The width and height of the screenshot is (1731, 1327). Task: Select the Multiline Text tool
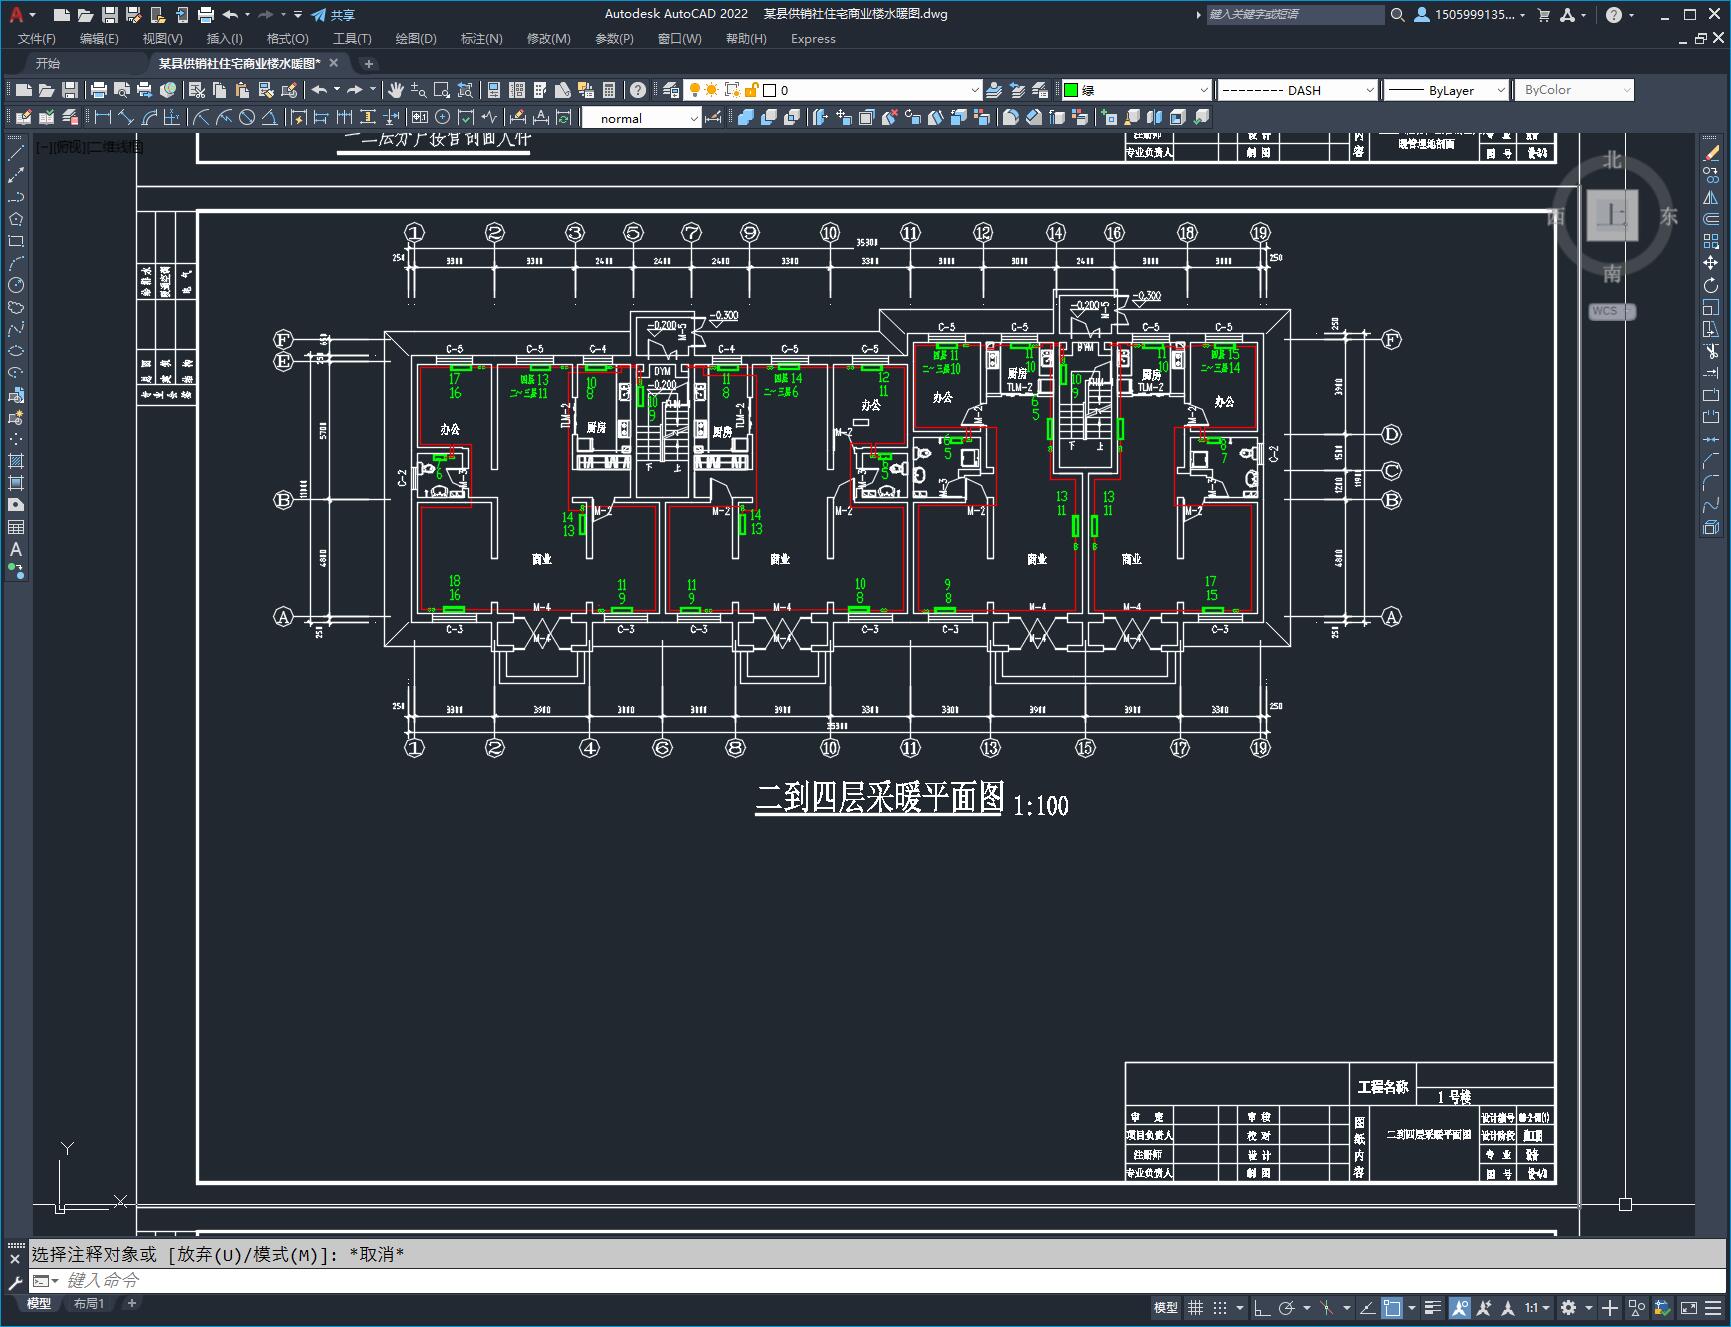[x=15, y=549]
